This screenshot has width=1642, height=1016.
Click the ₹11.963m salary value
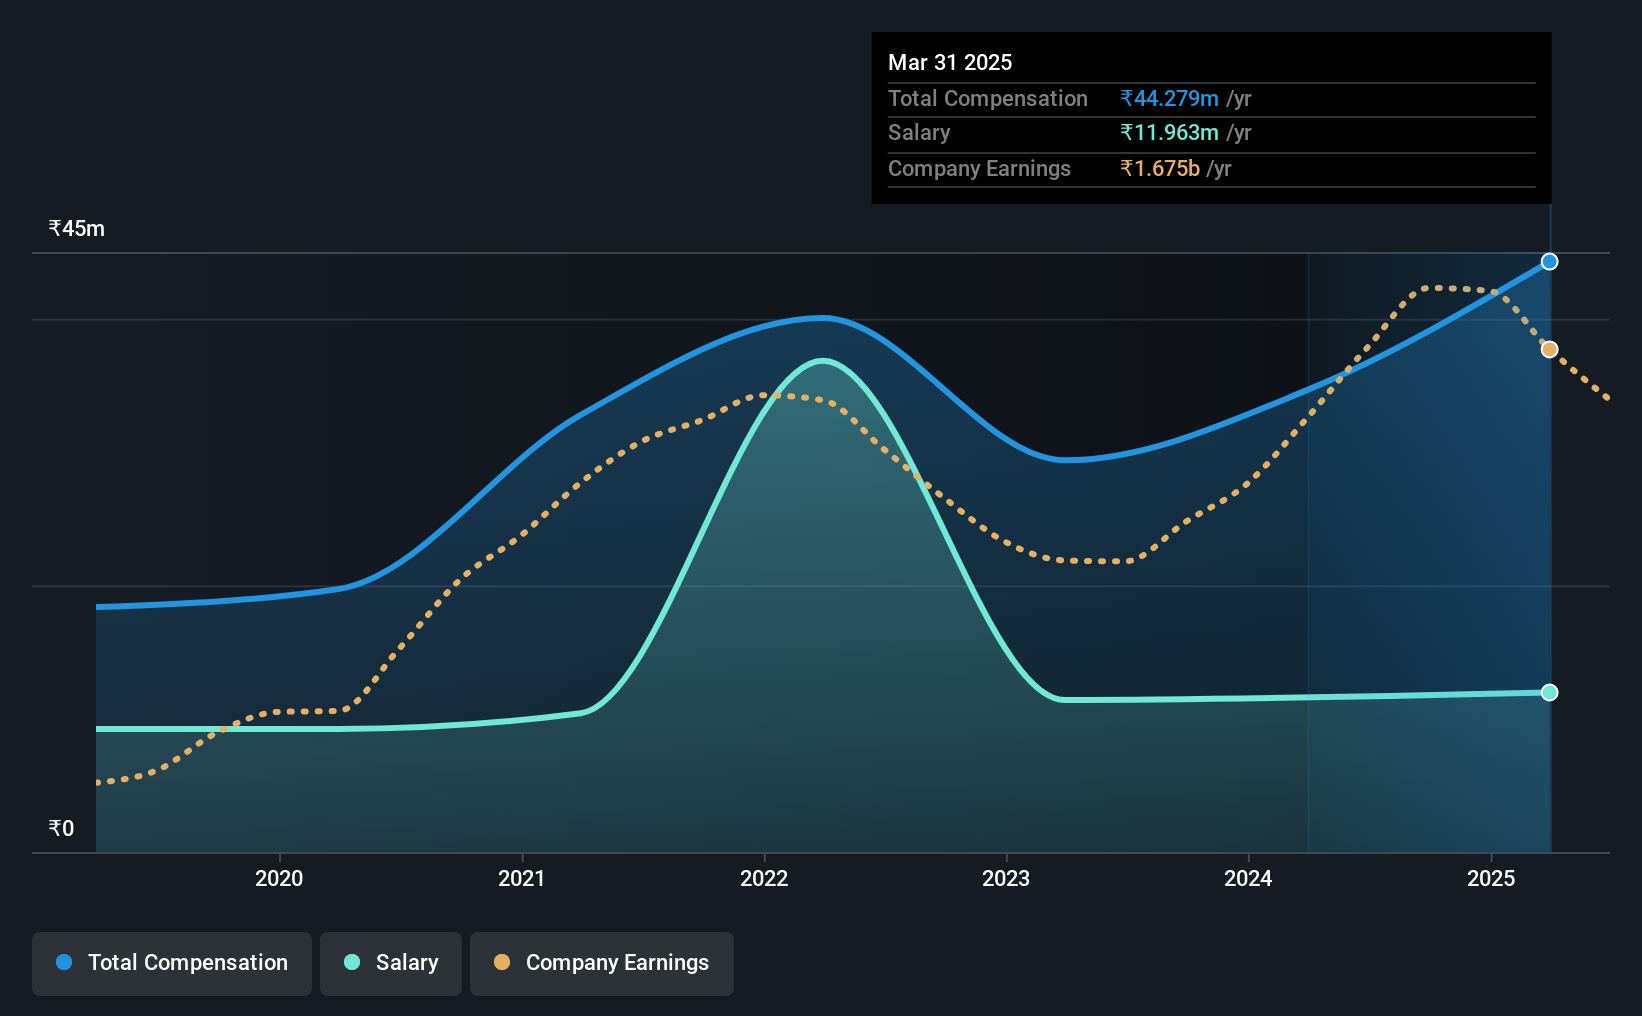1169,133
